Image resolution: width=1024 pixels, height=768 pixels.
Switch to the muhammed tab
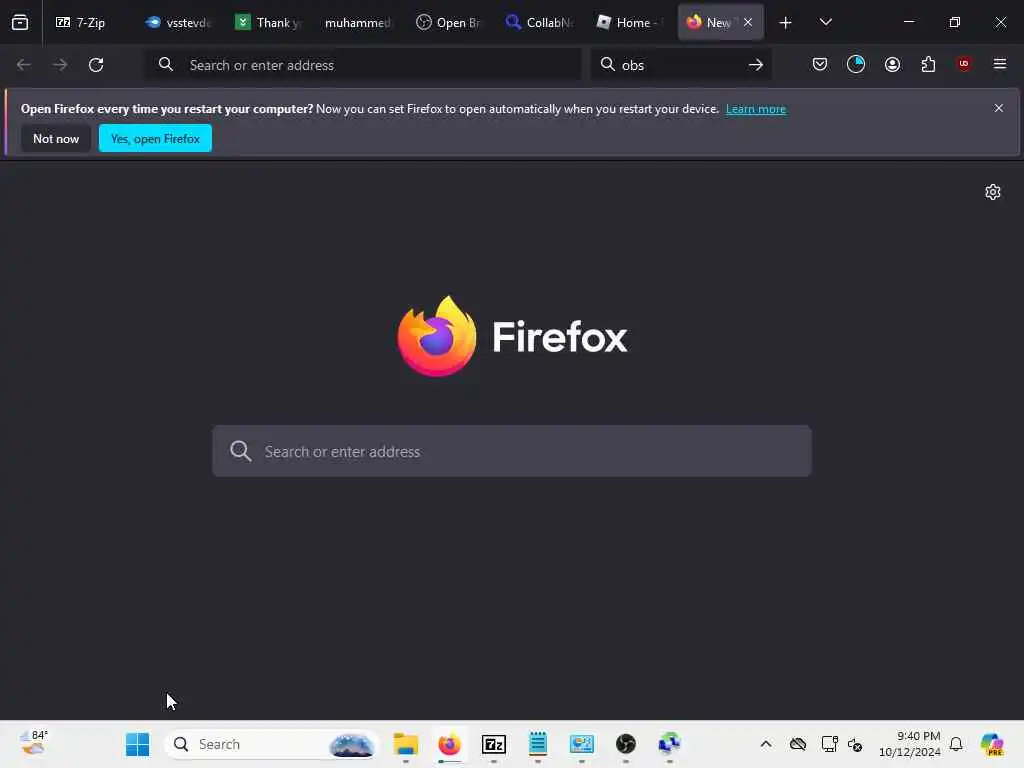(357, 22)
